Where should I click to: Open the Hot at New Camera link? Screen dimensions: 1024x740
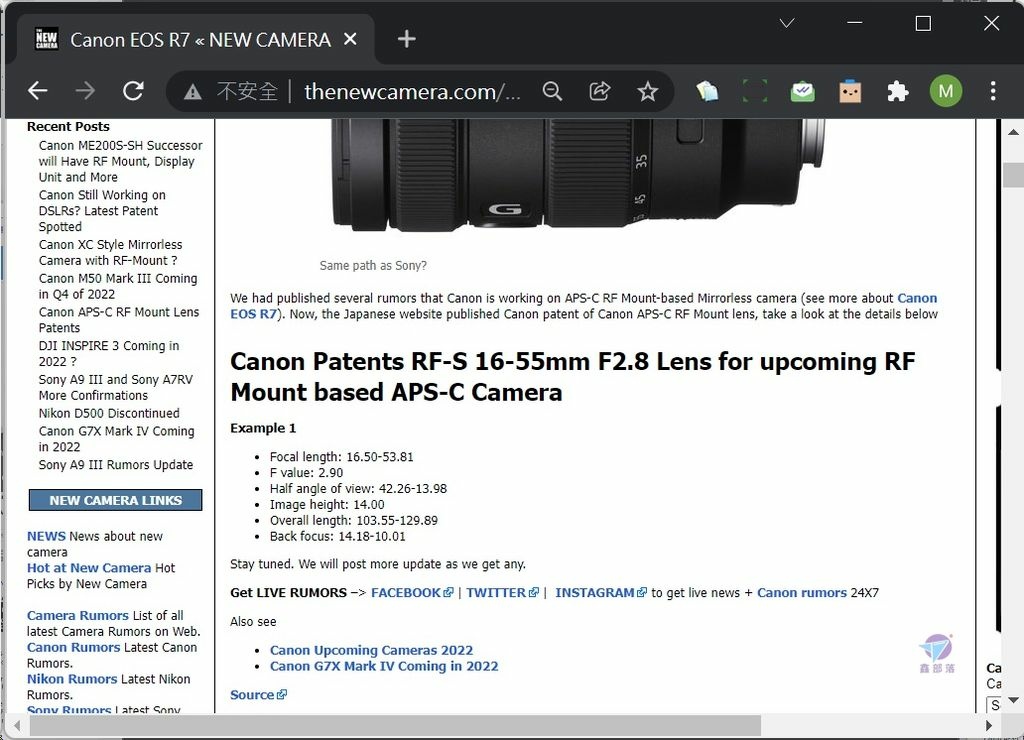89,568
